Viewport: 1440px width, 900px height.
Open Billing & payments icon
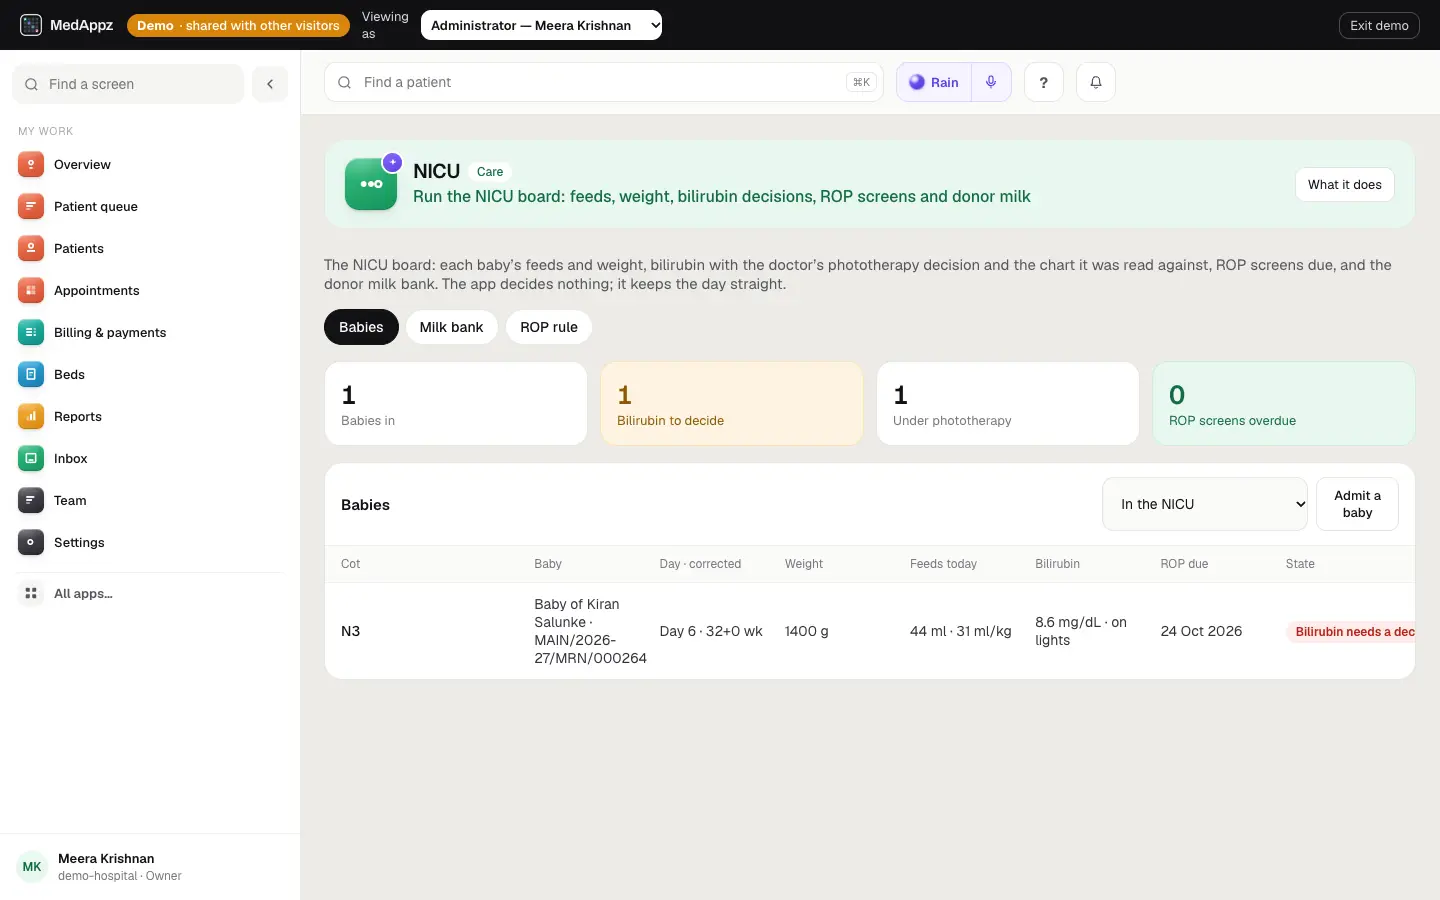[x=31, y=333]
